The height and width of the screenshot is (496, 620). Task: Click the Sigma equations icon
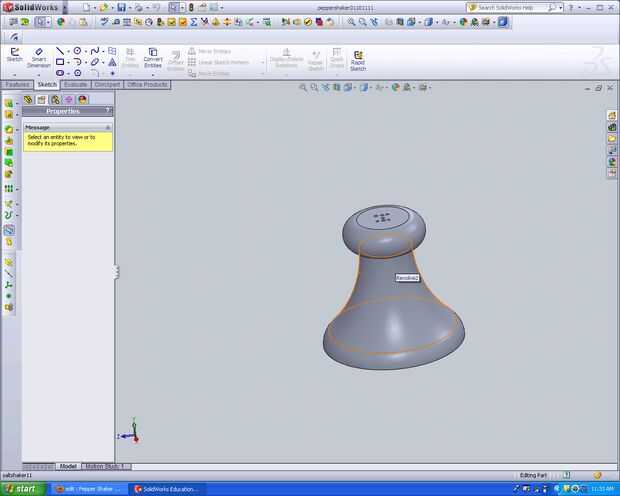coord(194,22)
